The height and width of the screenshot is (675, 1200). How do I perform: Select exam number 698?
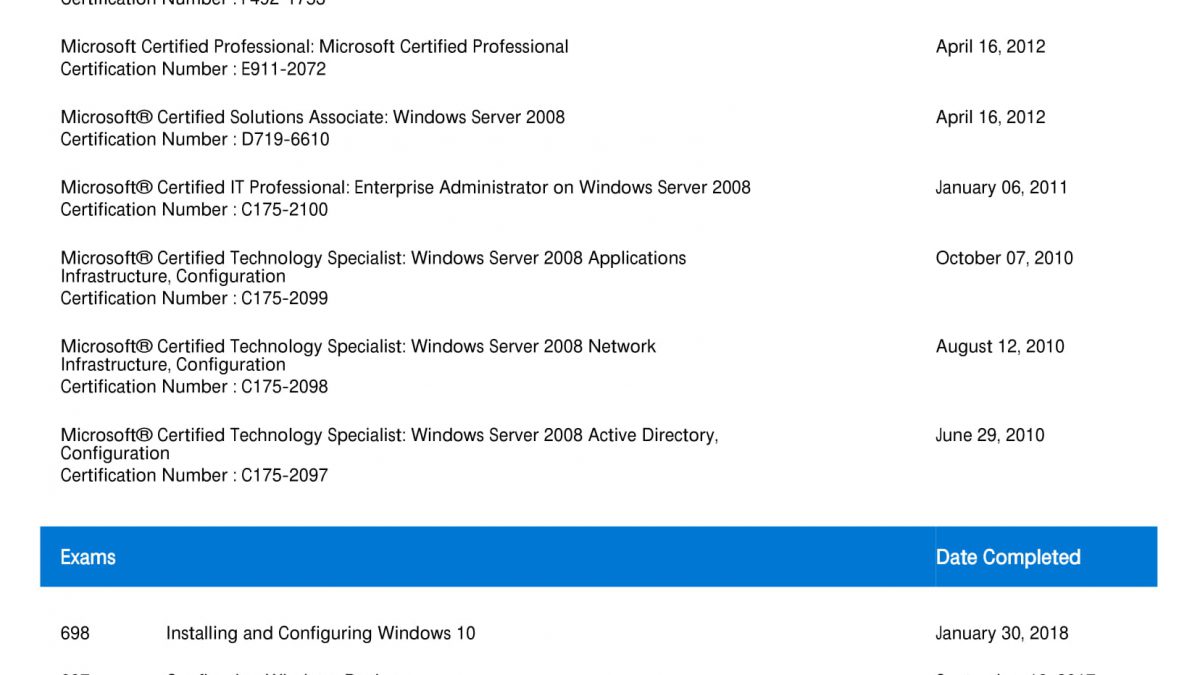[75, 633]
